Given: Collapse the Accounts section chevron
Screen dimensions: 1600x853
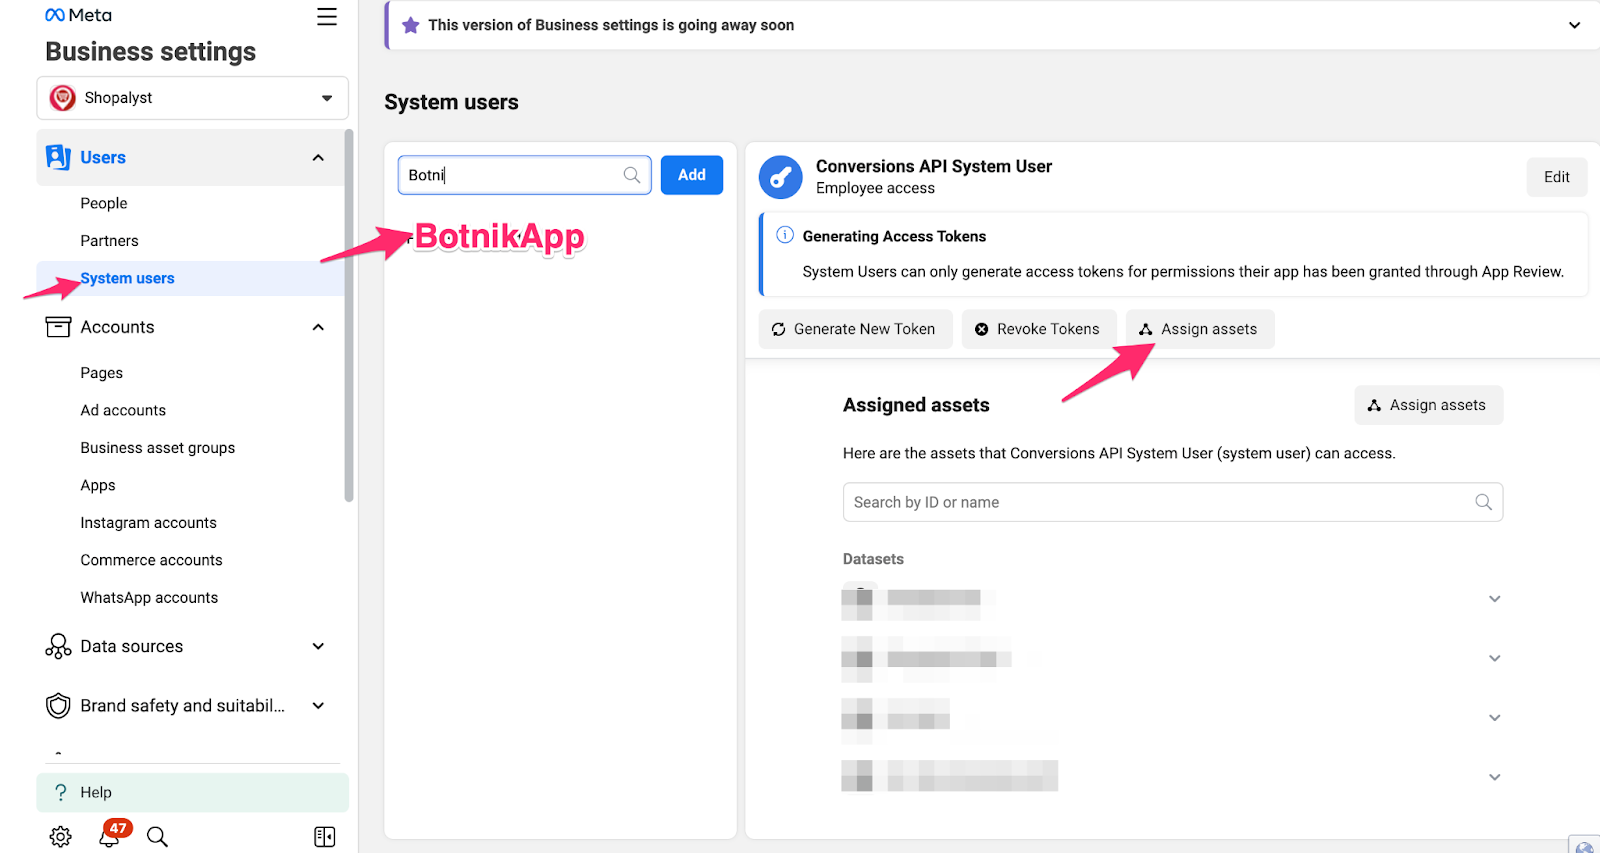Looking at the screenshot, I should [x=318, y=327].
